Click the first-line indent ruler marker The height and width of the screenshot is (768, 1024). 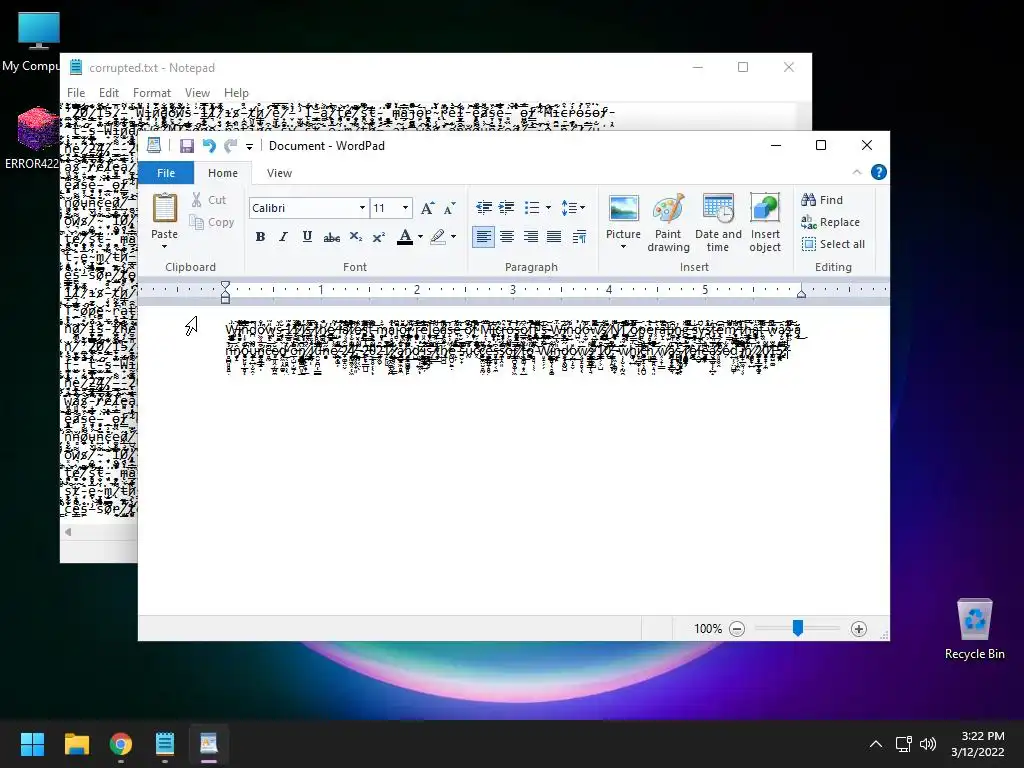pyautogui.click(x=225, y=285)
